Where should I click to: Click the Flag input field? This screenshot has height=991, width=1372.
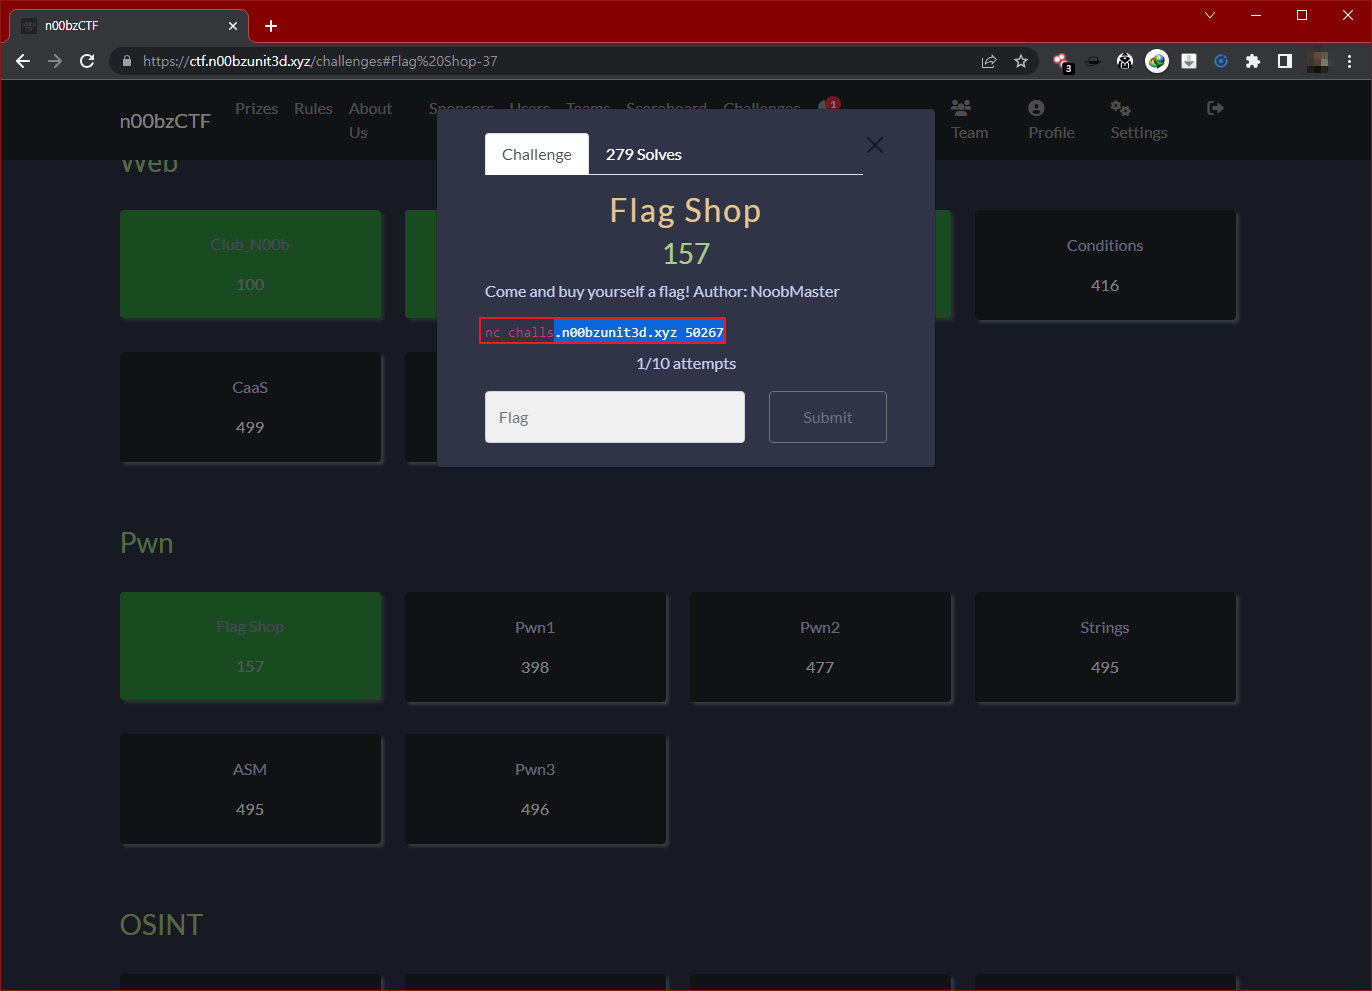[615, 417]
